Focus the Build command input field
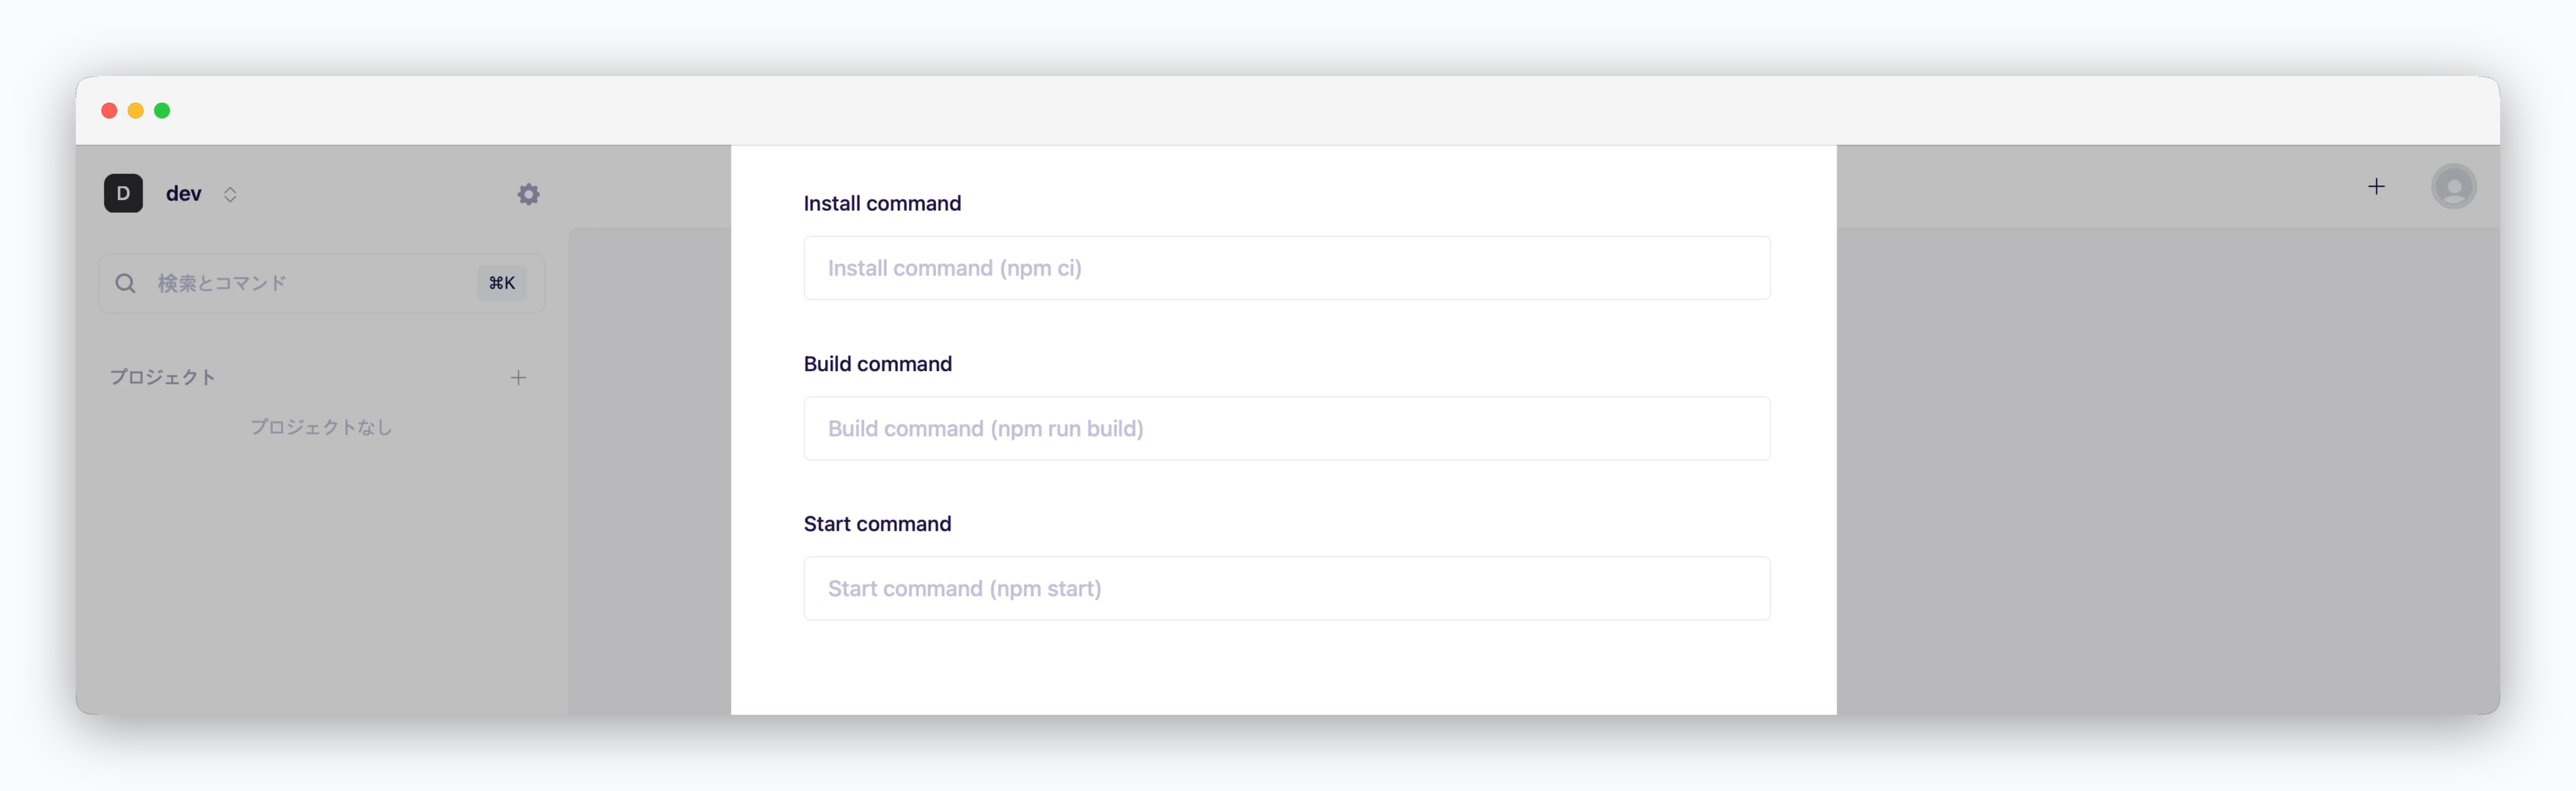2576x791 pixels. [1286, 428]
